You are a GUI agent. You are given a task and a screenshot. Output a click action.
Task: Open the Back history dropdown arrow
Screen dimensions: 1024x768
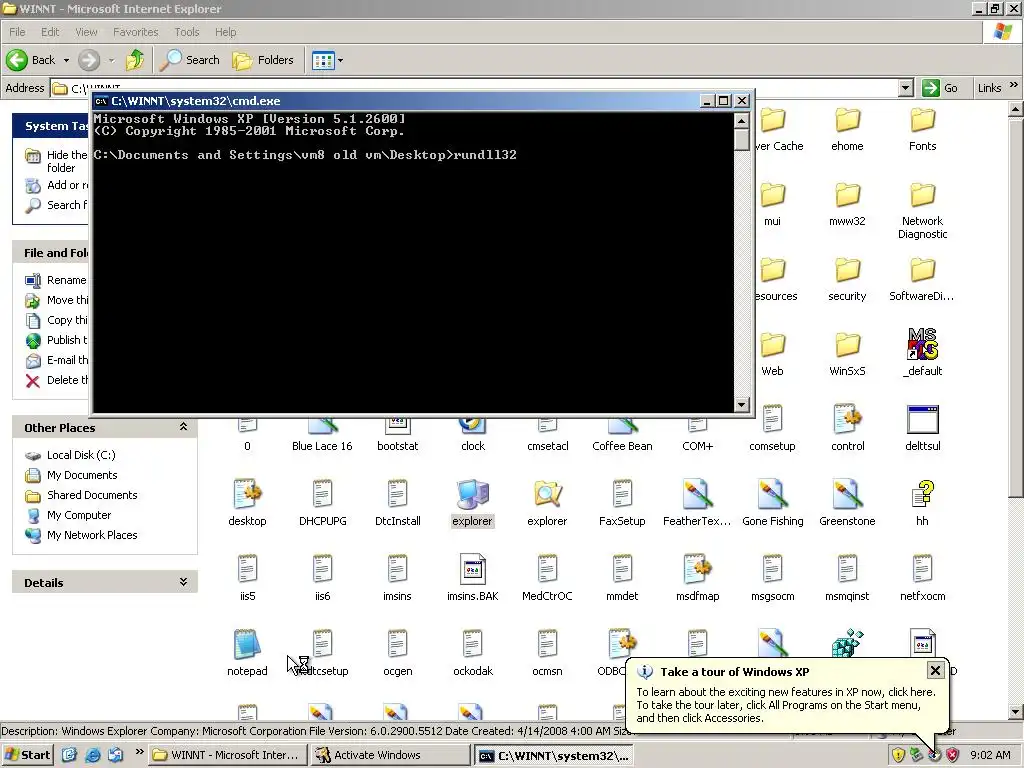tap(66, 60)
